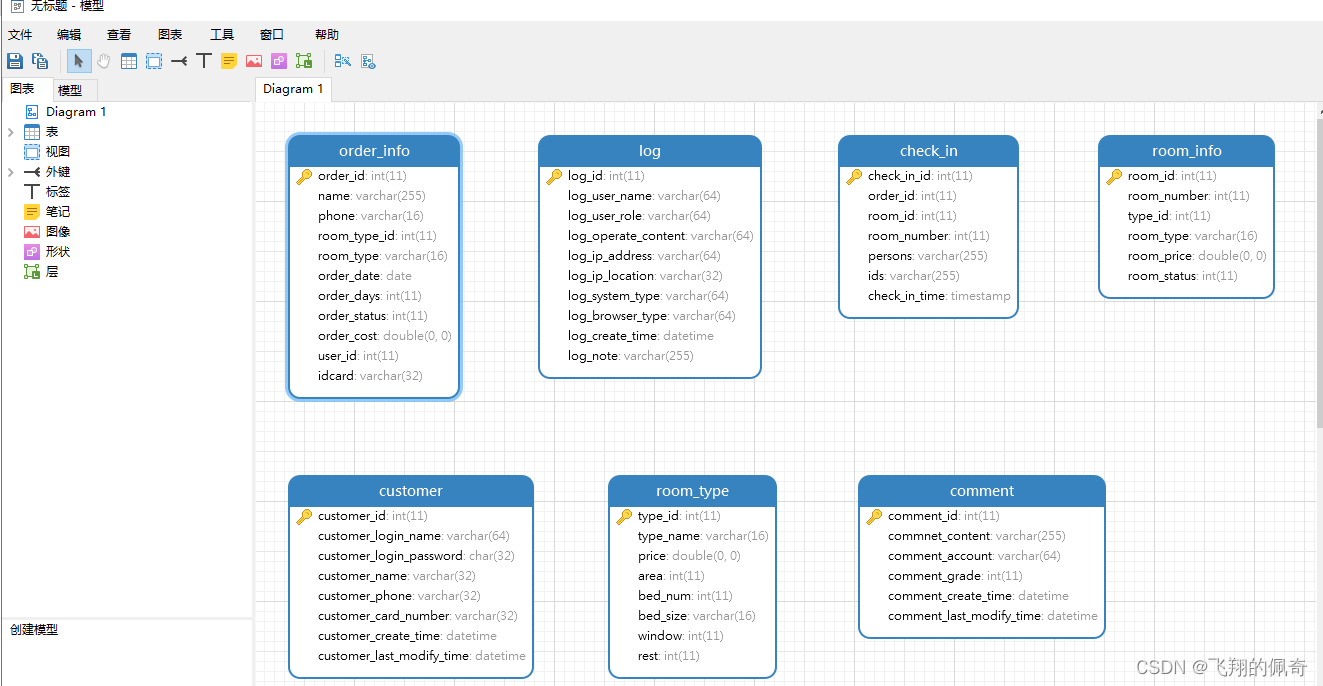Click the customer table header
The image size is (1323, 686).
(410, 491)
